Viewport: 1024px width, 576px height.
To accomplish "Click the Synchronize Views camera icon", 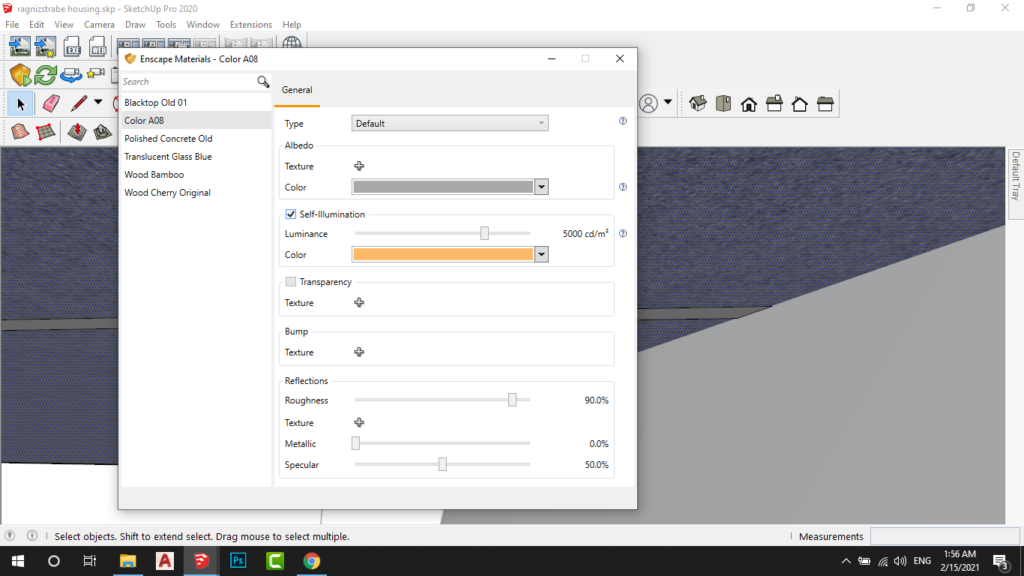I will coord(71,75).
